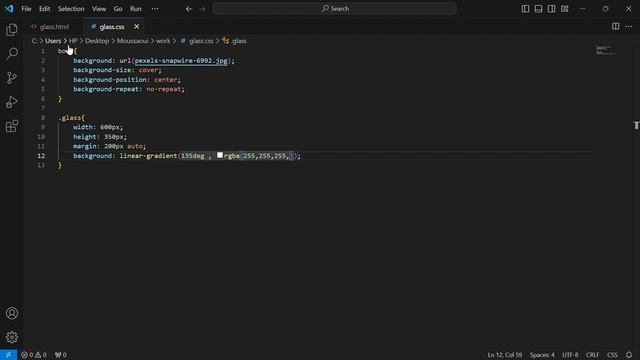
Task: Expand glass.css breadcrumb segment
Action: [197, 41]
